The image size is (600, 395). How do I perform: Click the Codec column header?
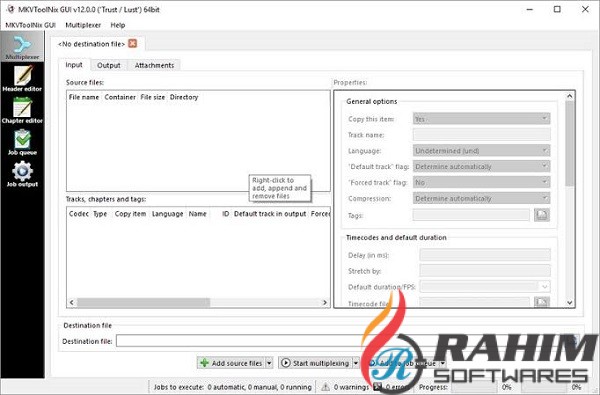pos(79,214)
